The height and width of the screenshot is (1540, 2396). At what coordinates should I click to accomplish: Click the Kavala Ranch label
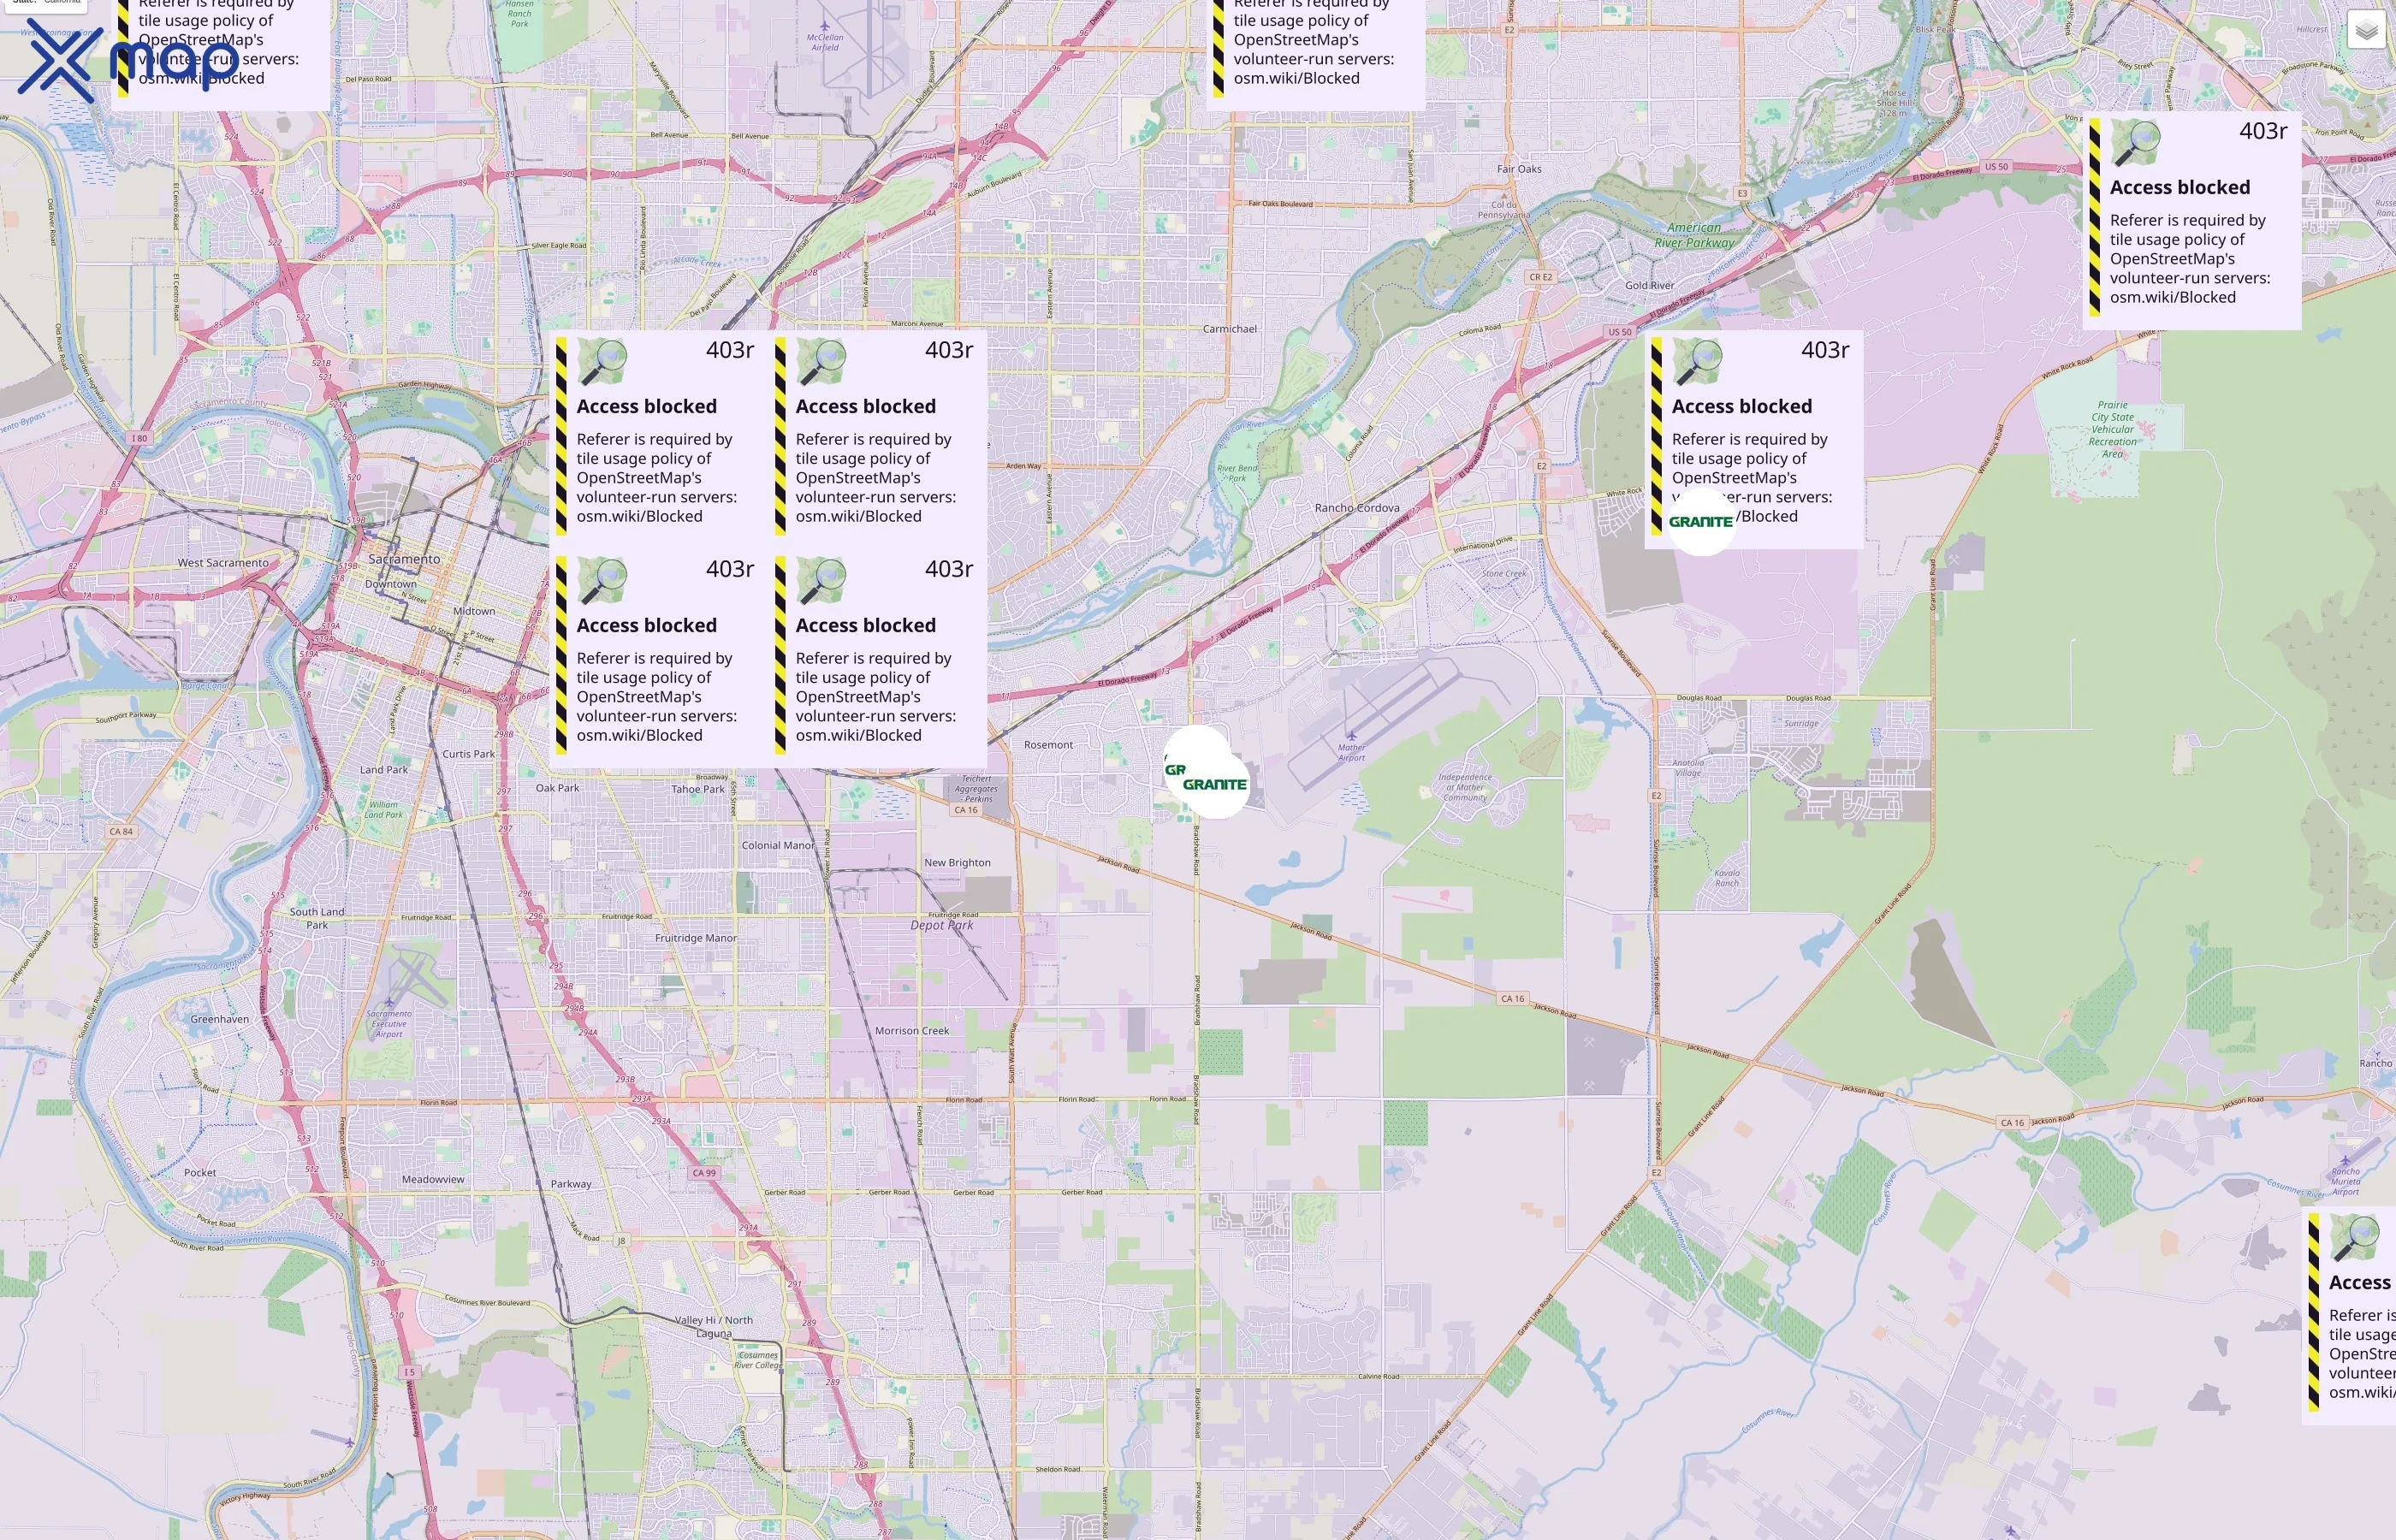[1727, 878]
